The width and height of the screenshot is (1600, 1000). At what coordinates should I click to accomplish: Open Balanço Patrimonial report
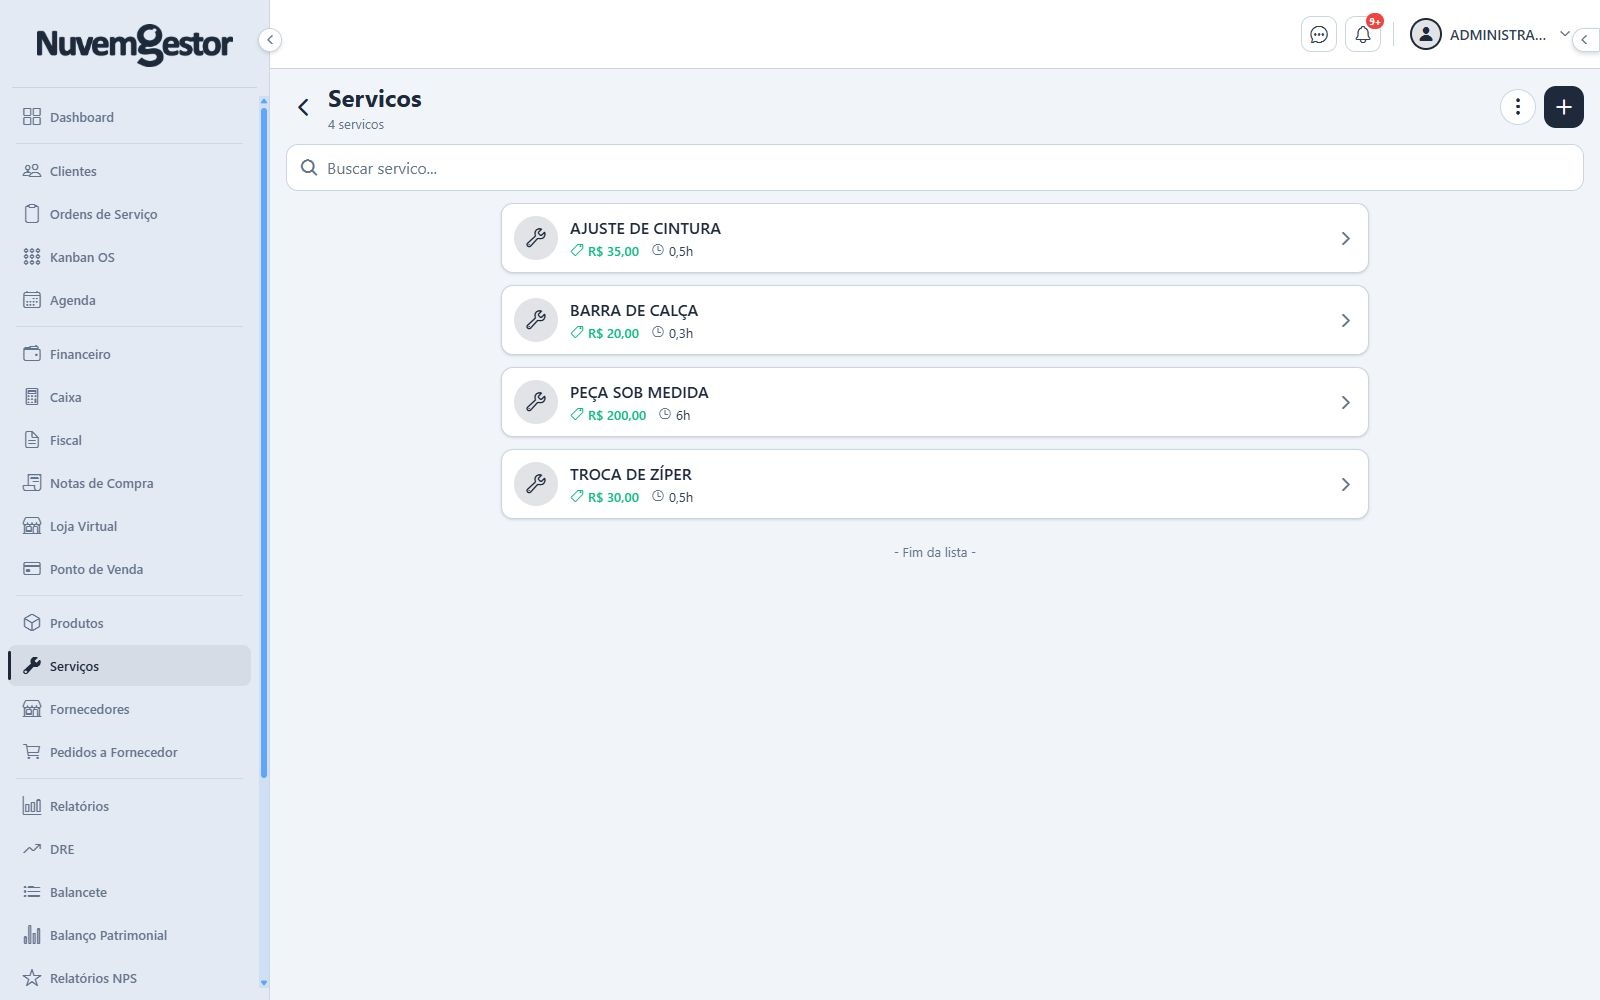(x=130, y=935)
